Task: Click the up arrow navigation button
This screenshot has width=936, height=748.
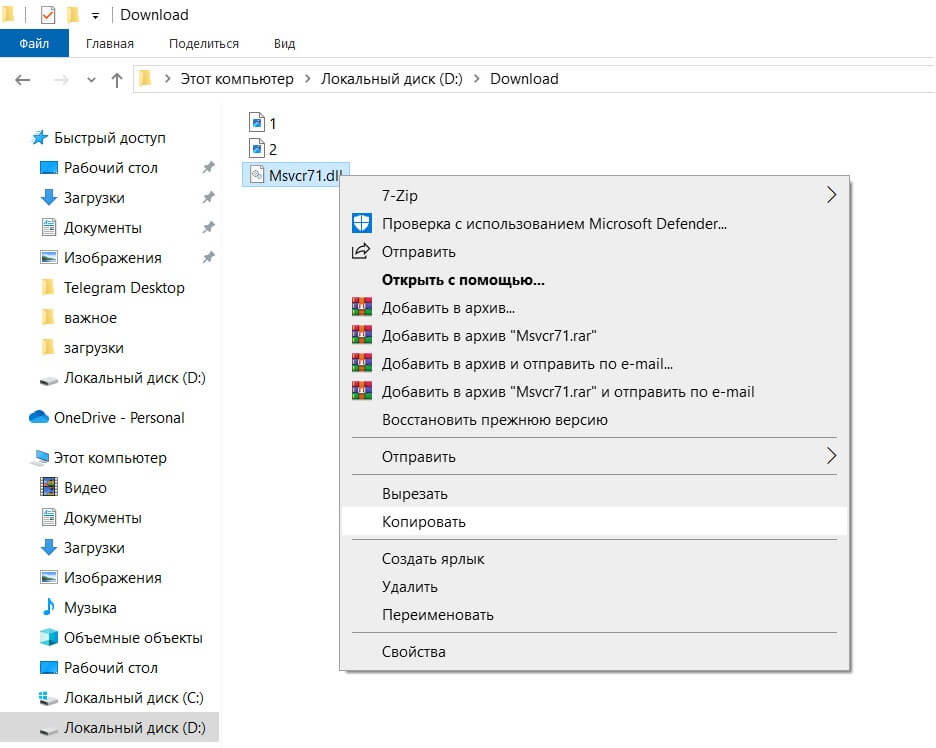Action: pos(117,79)
